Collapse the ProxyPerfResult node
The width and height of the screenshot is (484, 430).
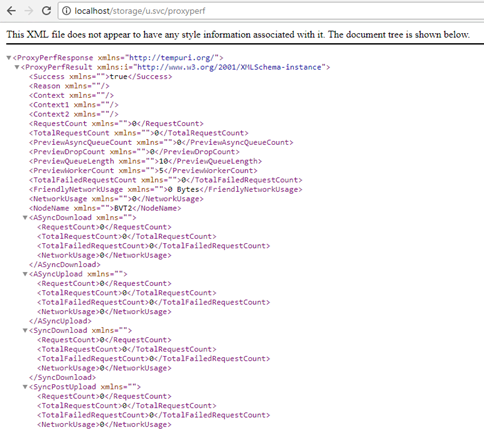(17, 67)
